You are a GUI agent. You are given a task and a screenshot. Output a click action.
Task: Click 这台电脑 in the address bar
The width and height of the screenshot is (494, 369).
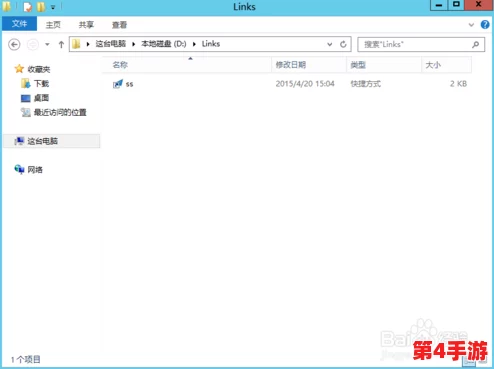tap(111, 44)
